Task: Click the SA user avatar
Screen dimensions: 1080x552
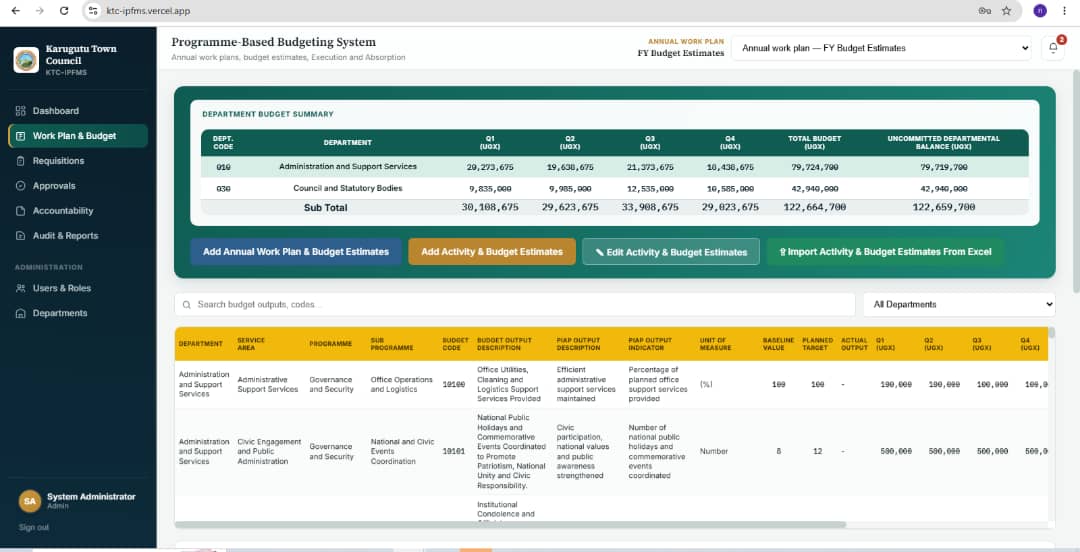Action: pos(30,501)
